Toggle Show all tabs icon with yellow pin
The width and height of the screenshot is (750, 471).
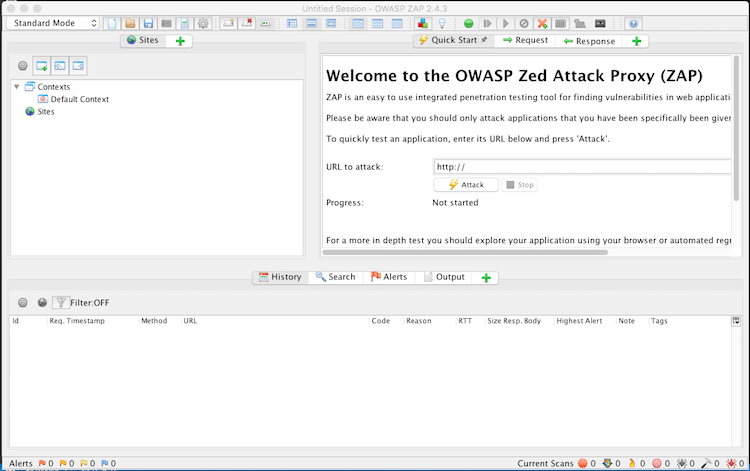(229, 23)
